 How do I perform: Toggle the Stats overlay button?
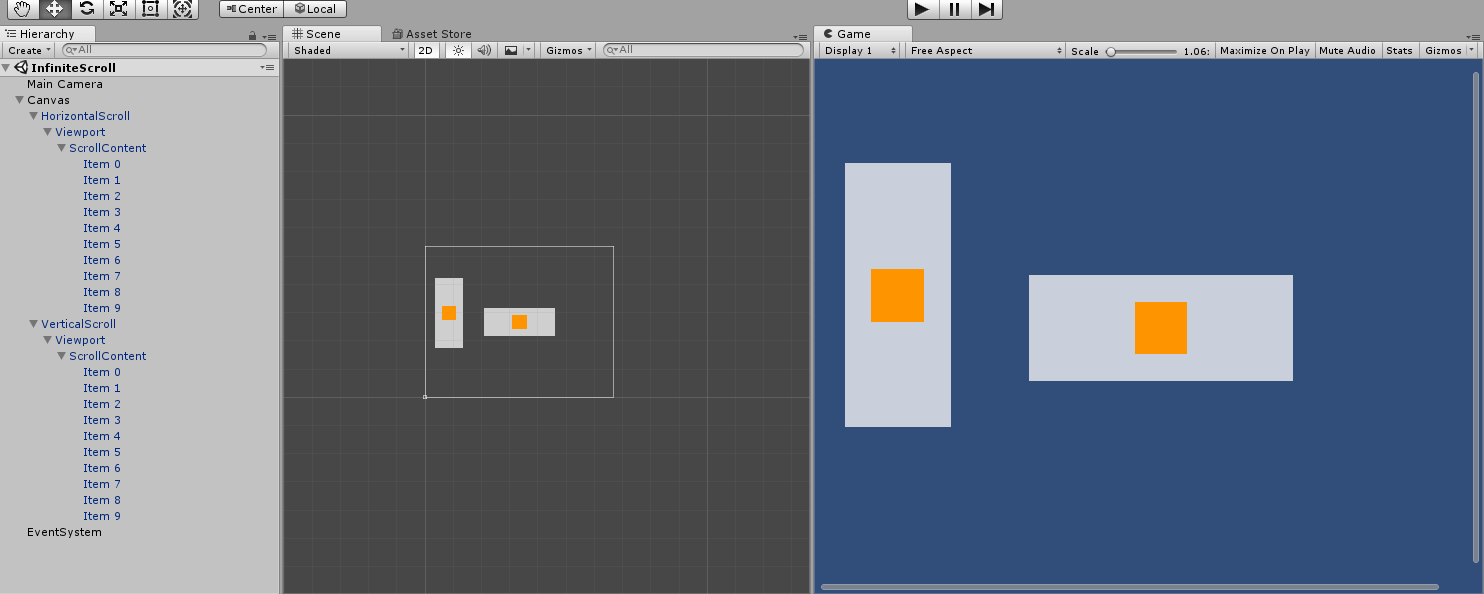click(1400, 50)
